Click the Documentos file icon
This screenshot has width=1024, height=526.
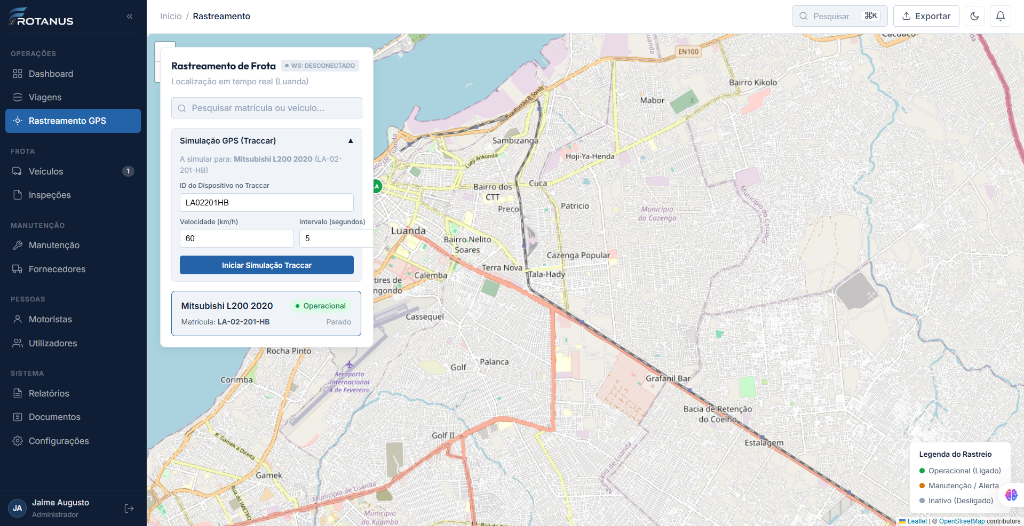18,417
